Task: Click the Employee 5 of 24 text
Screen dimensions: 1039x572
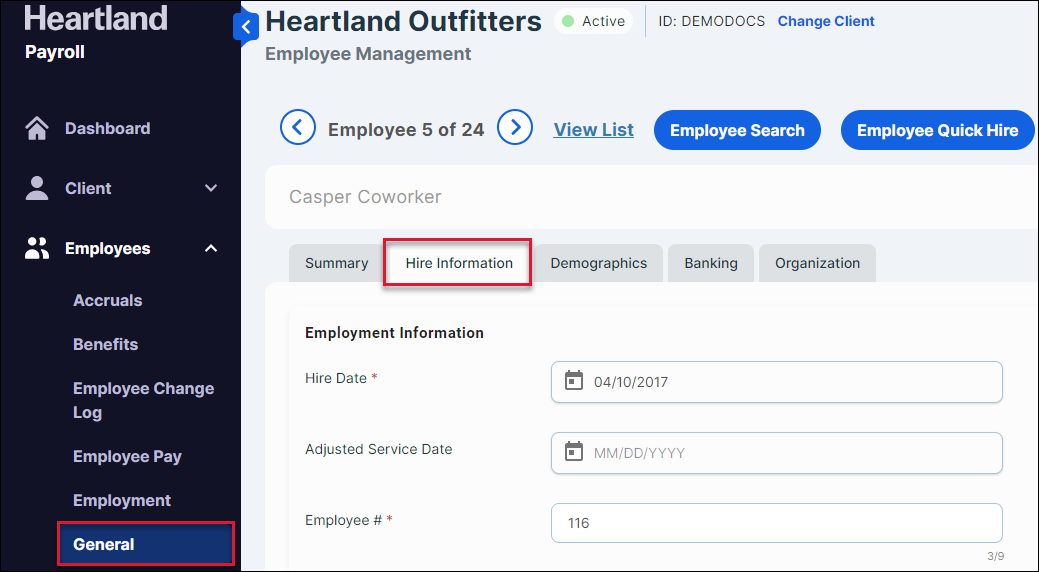Action: [x=406, y=129]
